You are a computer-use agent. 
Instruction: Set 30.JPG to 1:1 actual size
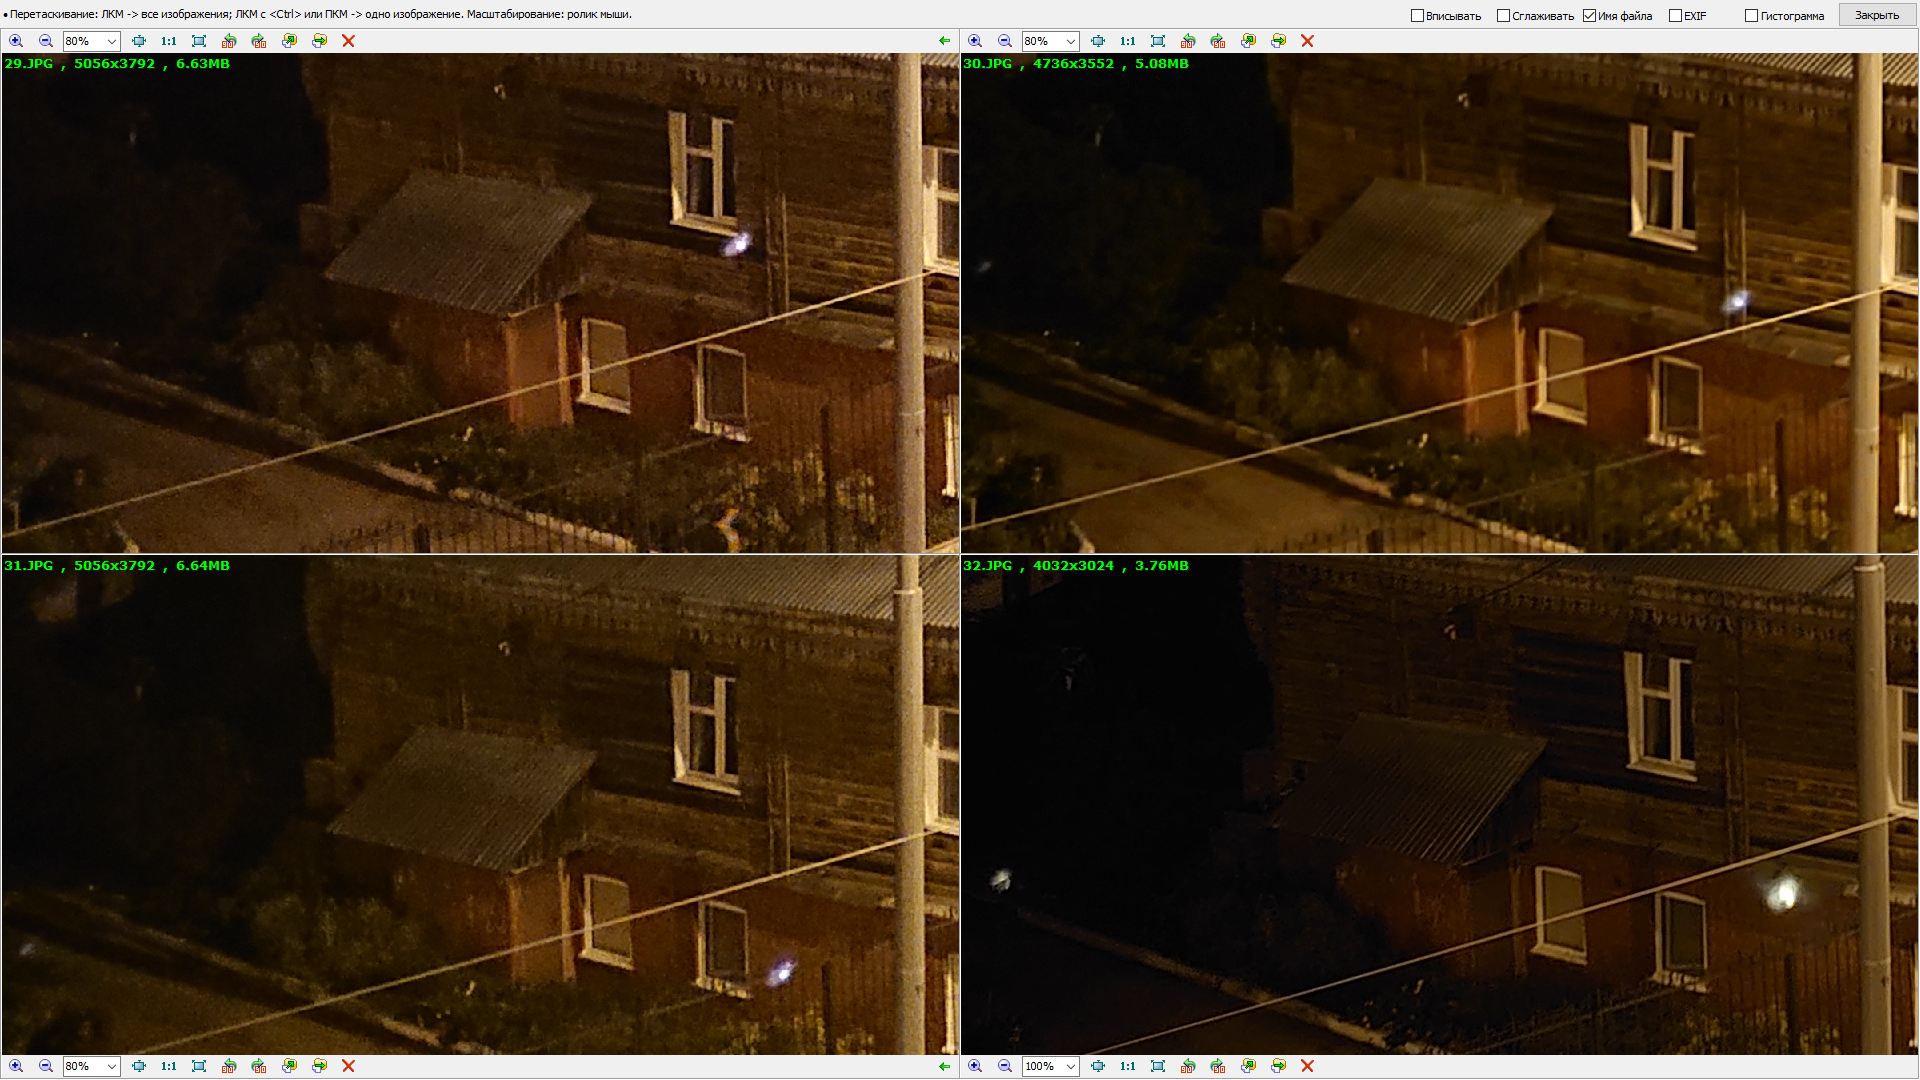1128,41
